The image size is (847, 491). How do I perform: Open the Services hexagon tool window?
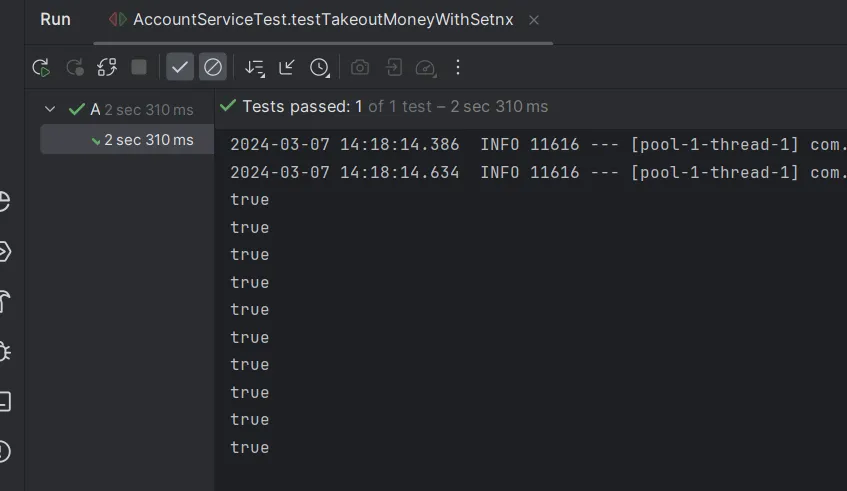[x=4, y=251]
